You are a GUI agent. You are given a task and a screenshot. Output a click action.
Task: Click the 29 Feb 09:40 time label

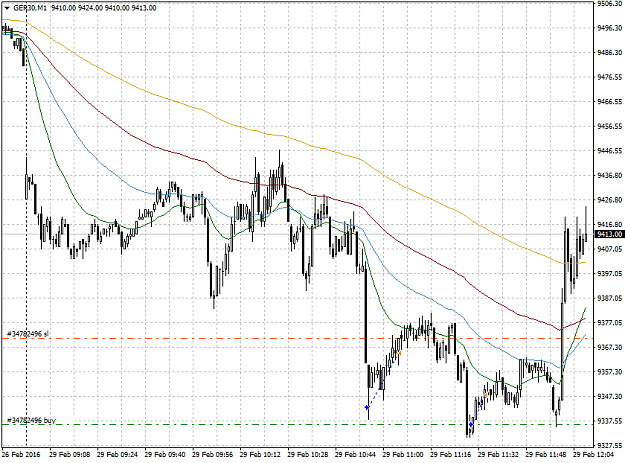tap(165, 454)
